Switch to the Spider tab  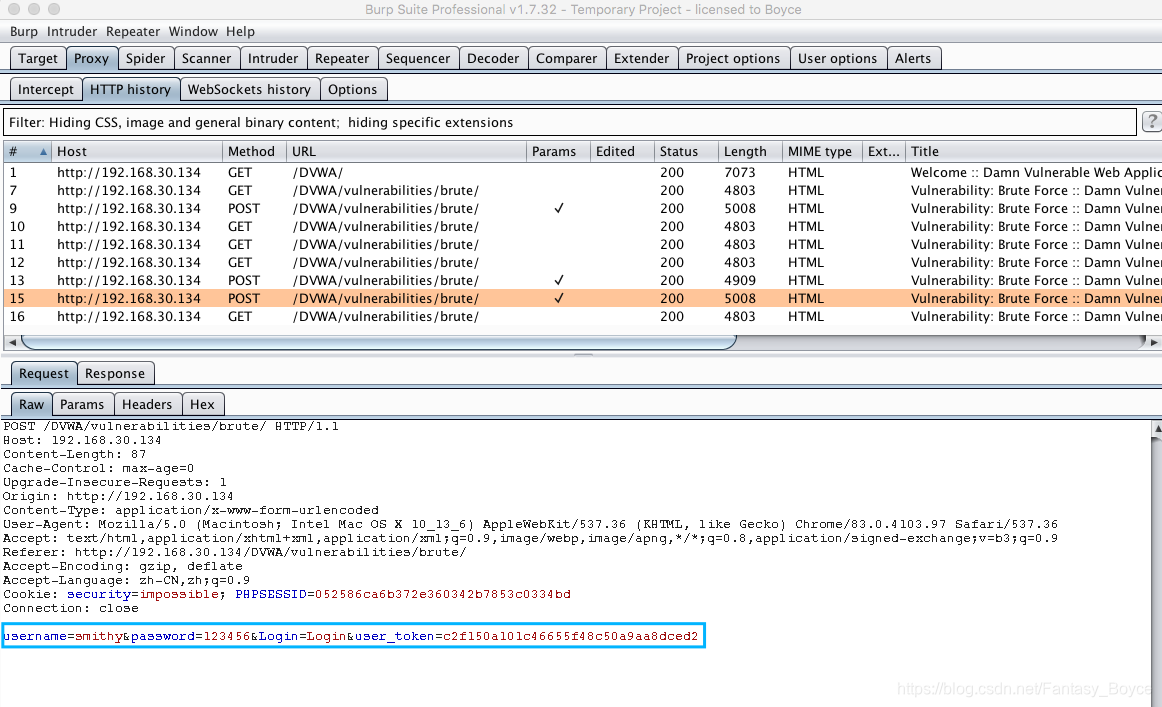[145, 59]
